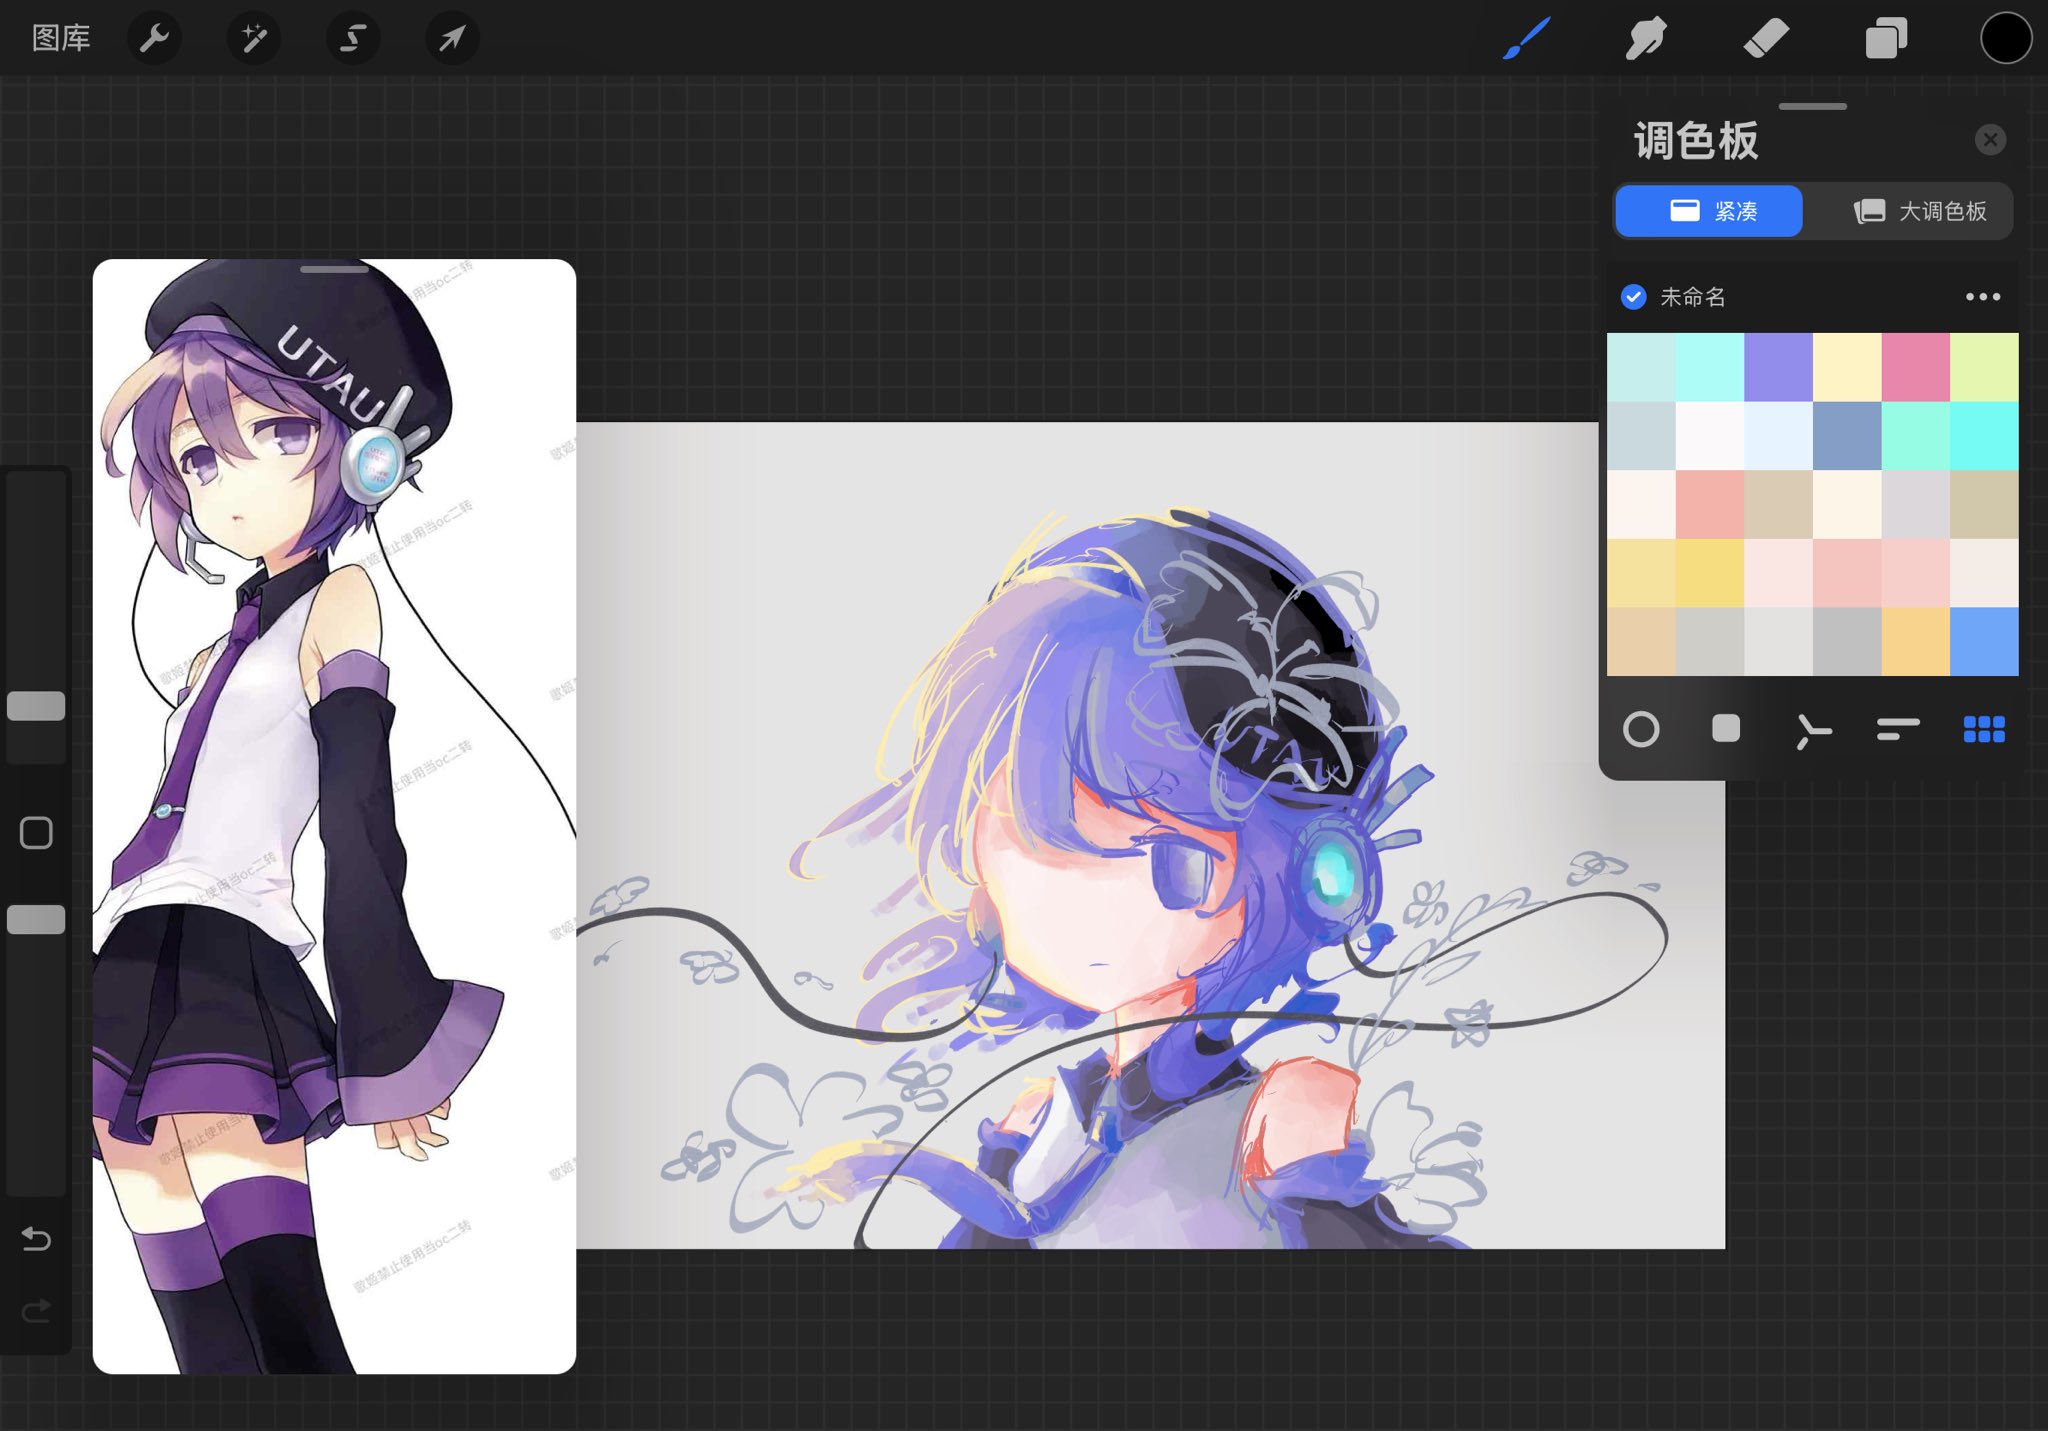Select the Selection S-shaped tool
2048x1431 pixels.
[353, 39]
